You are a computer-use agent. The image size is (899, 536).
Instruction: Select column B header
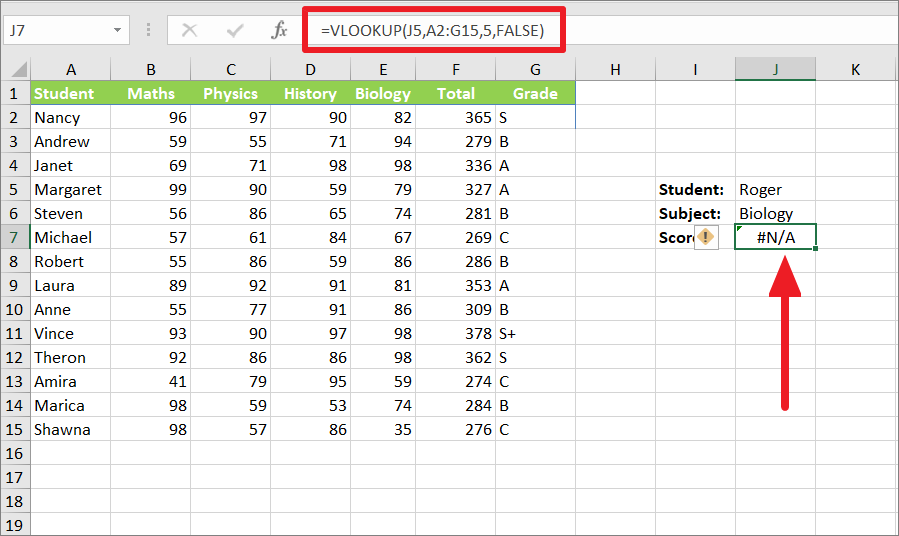[151, 69]
